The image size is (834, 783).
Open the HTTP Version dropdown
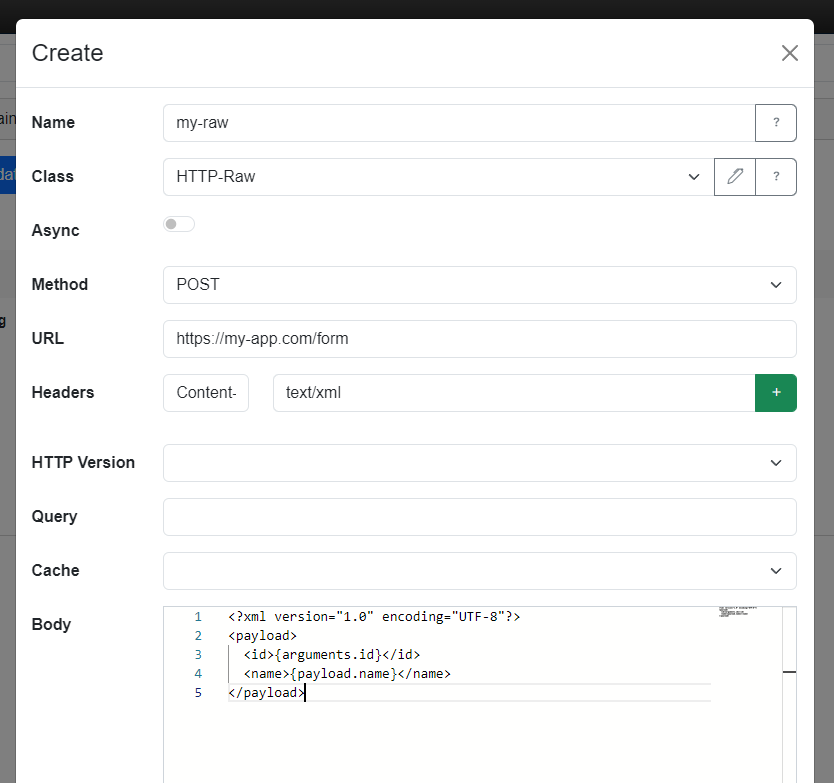[x=479, y=463]
